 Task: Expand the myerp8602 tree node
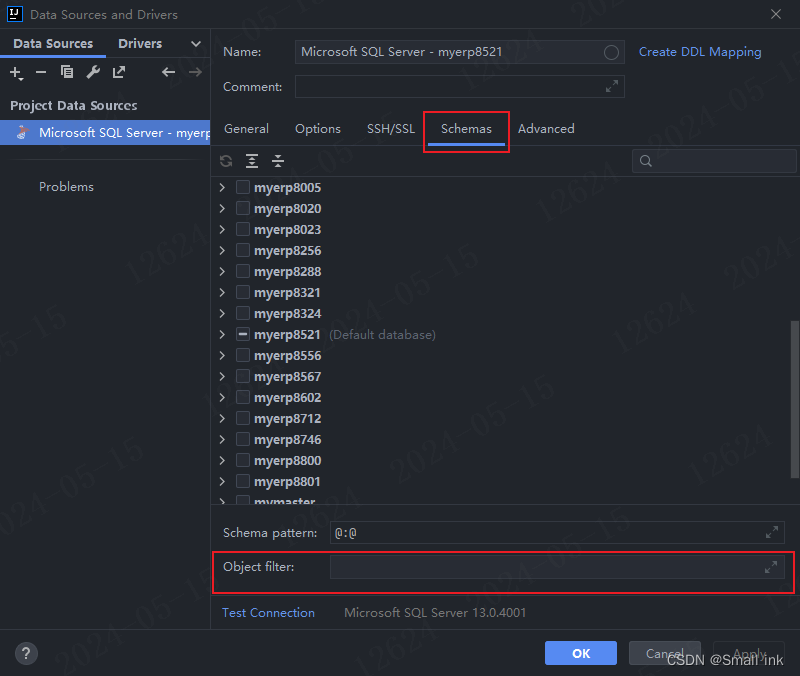coord(222,397)
